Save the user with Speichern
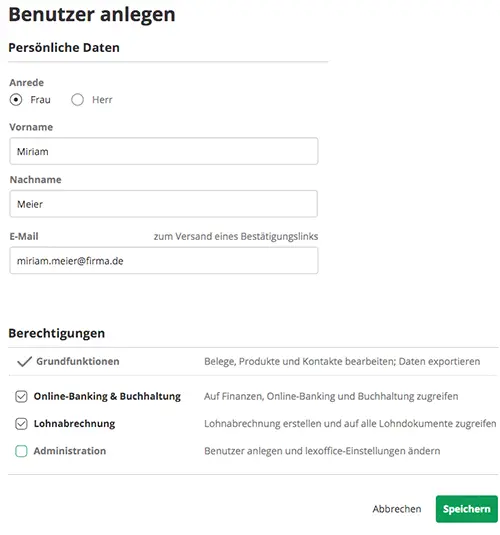The image size is (500, 535). tap(467, 509)
